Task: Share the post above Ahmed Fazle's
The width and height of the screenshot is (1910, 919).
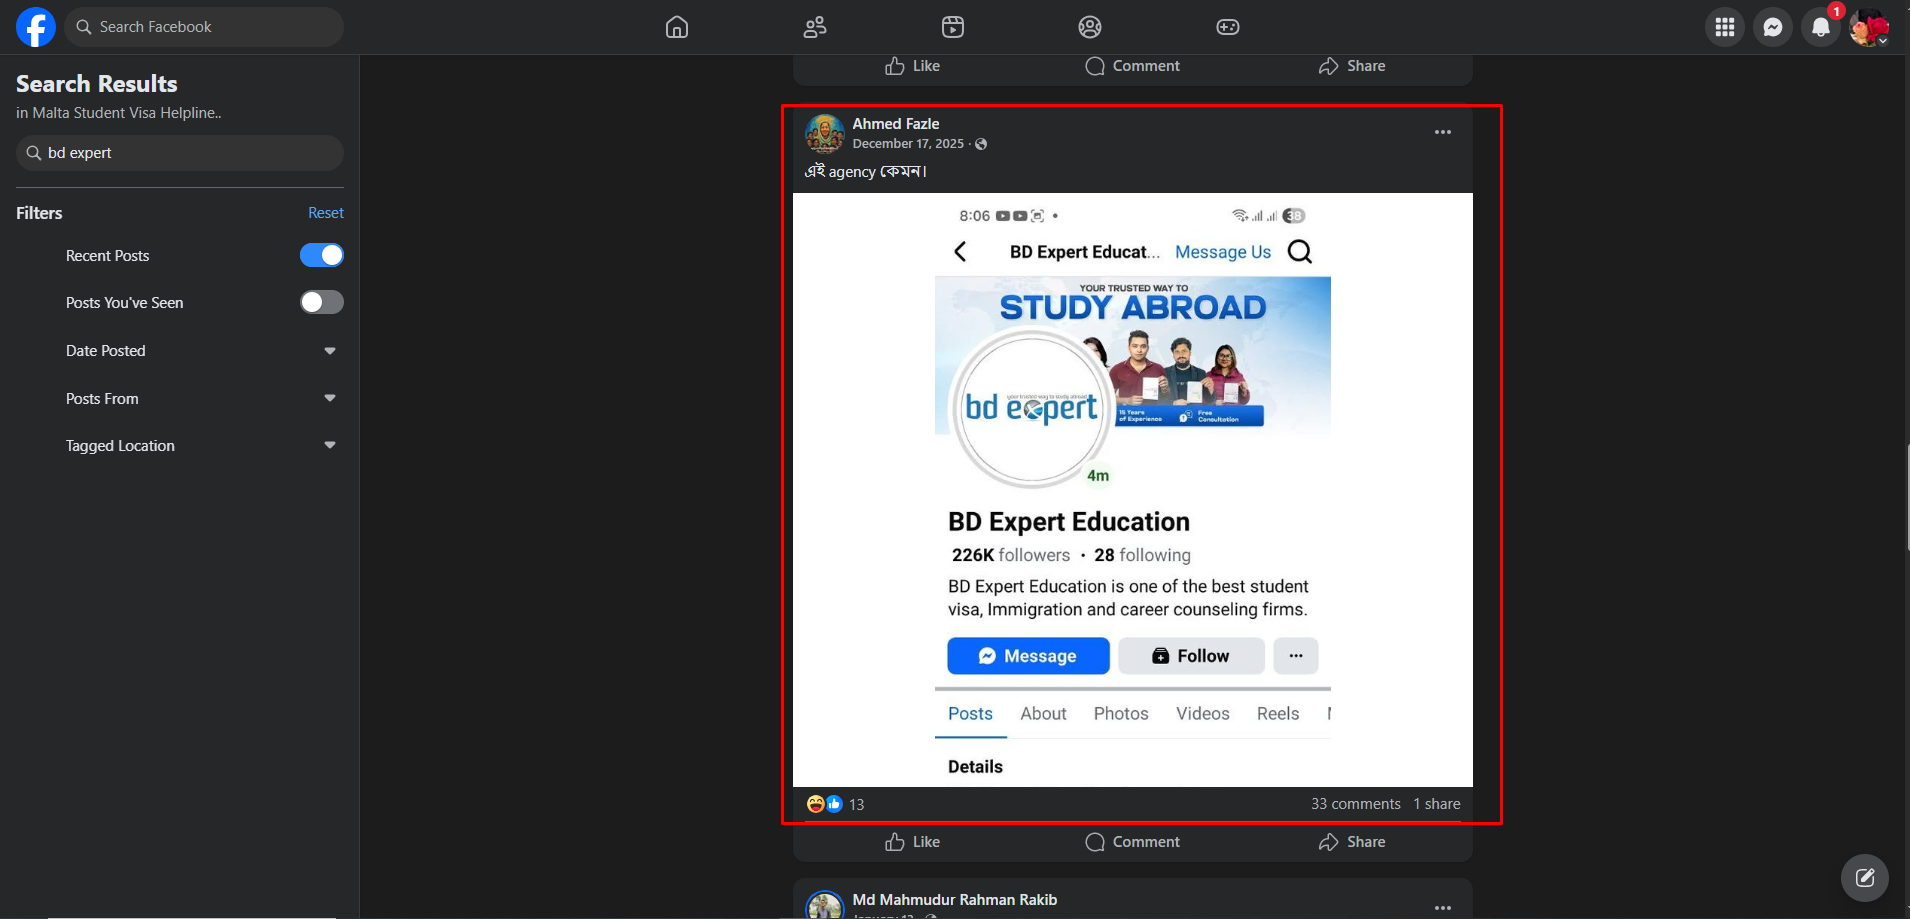Action: click(1352, 66)
